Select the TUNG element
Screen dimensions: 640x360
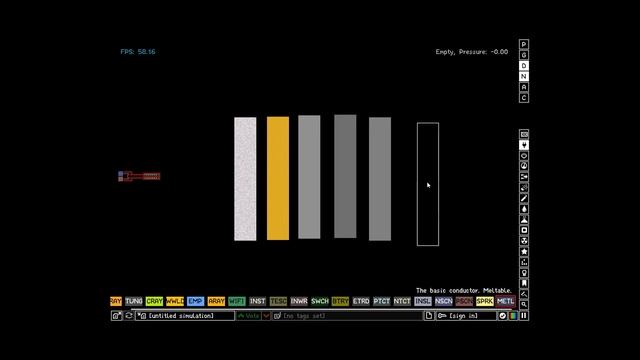[133, 301]
